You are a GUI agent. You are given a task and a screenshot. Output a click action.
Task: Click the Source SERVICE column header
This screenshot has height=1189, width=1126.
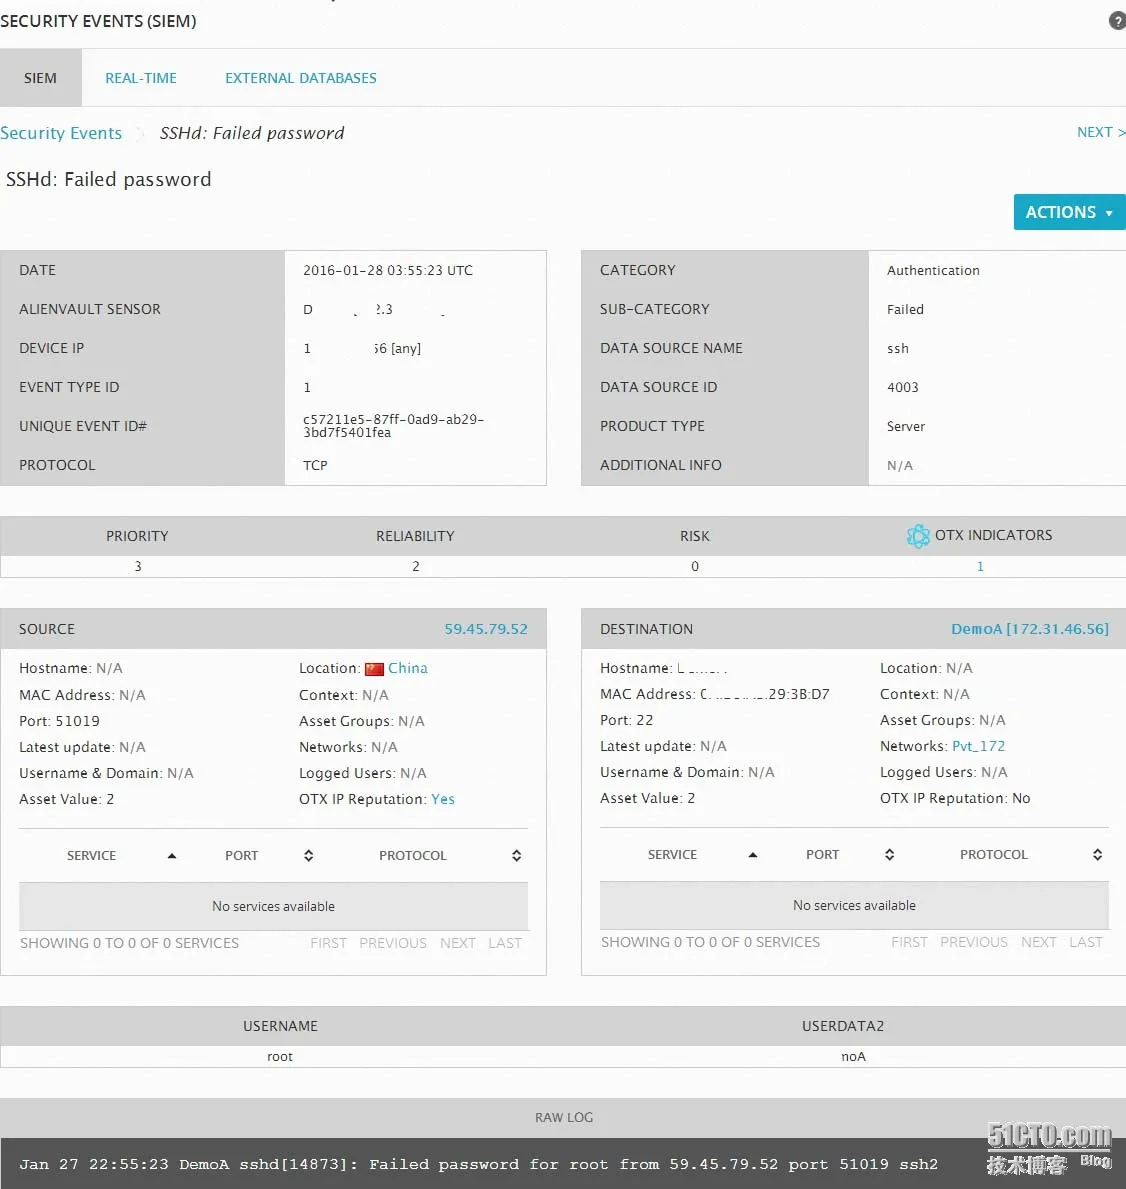pyautogui.click(x=92, y=855)
